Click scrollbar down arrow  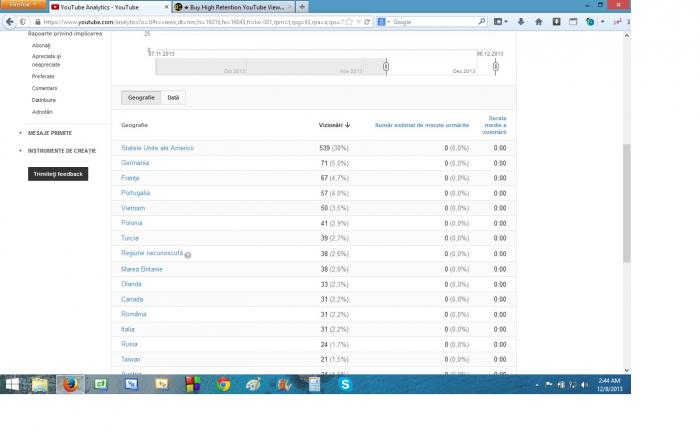(x=627, y=370)
